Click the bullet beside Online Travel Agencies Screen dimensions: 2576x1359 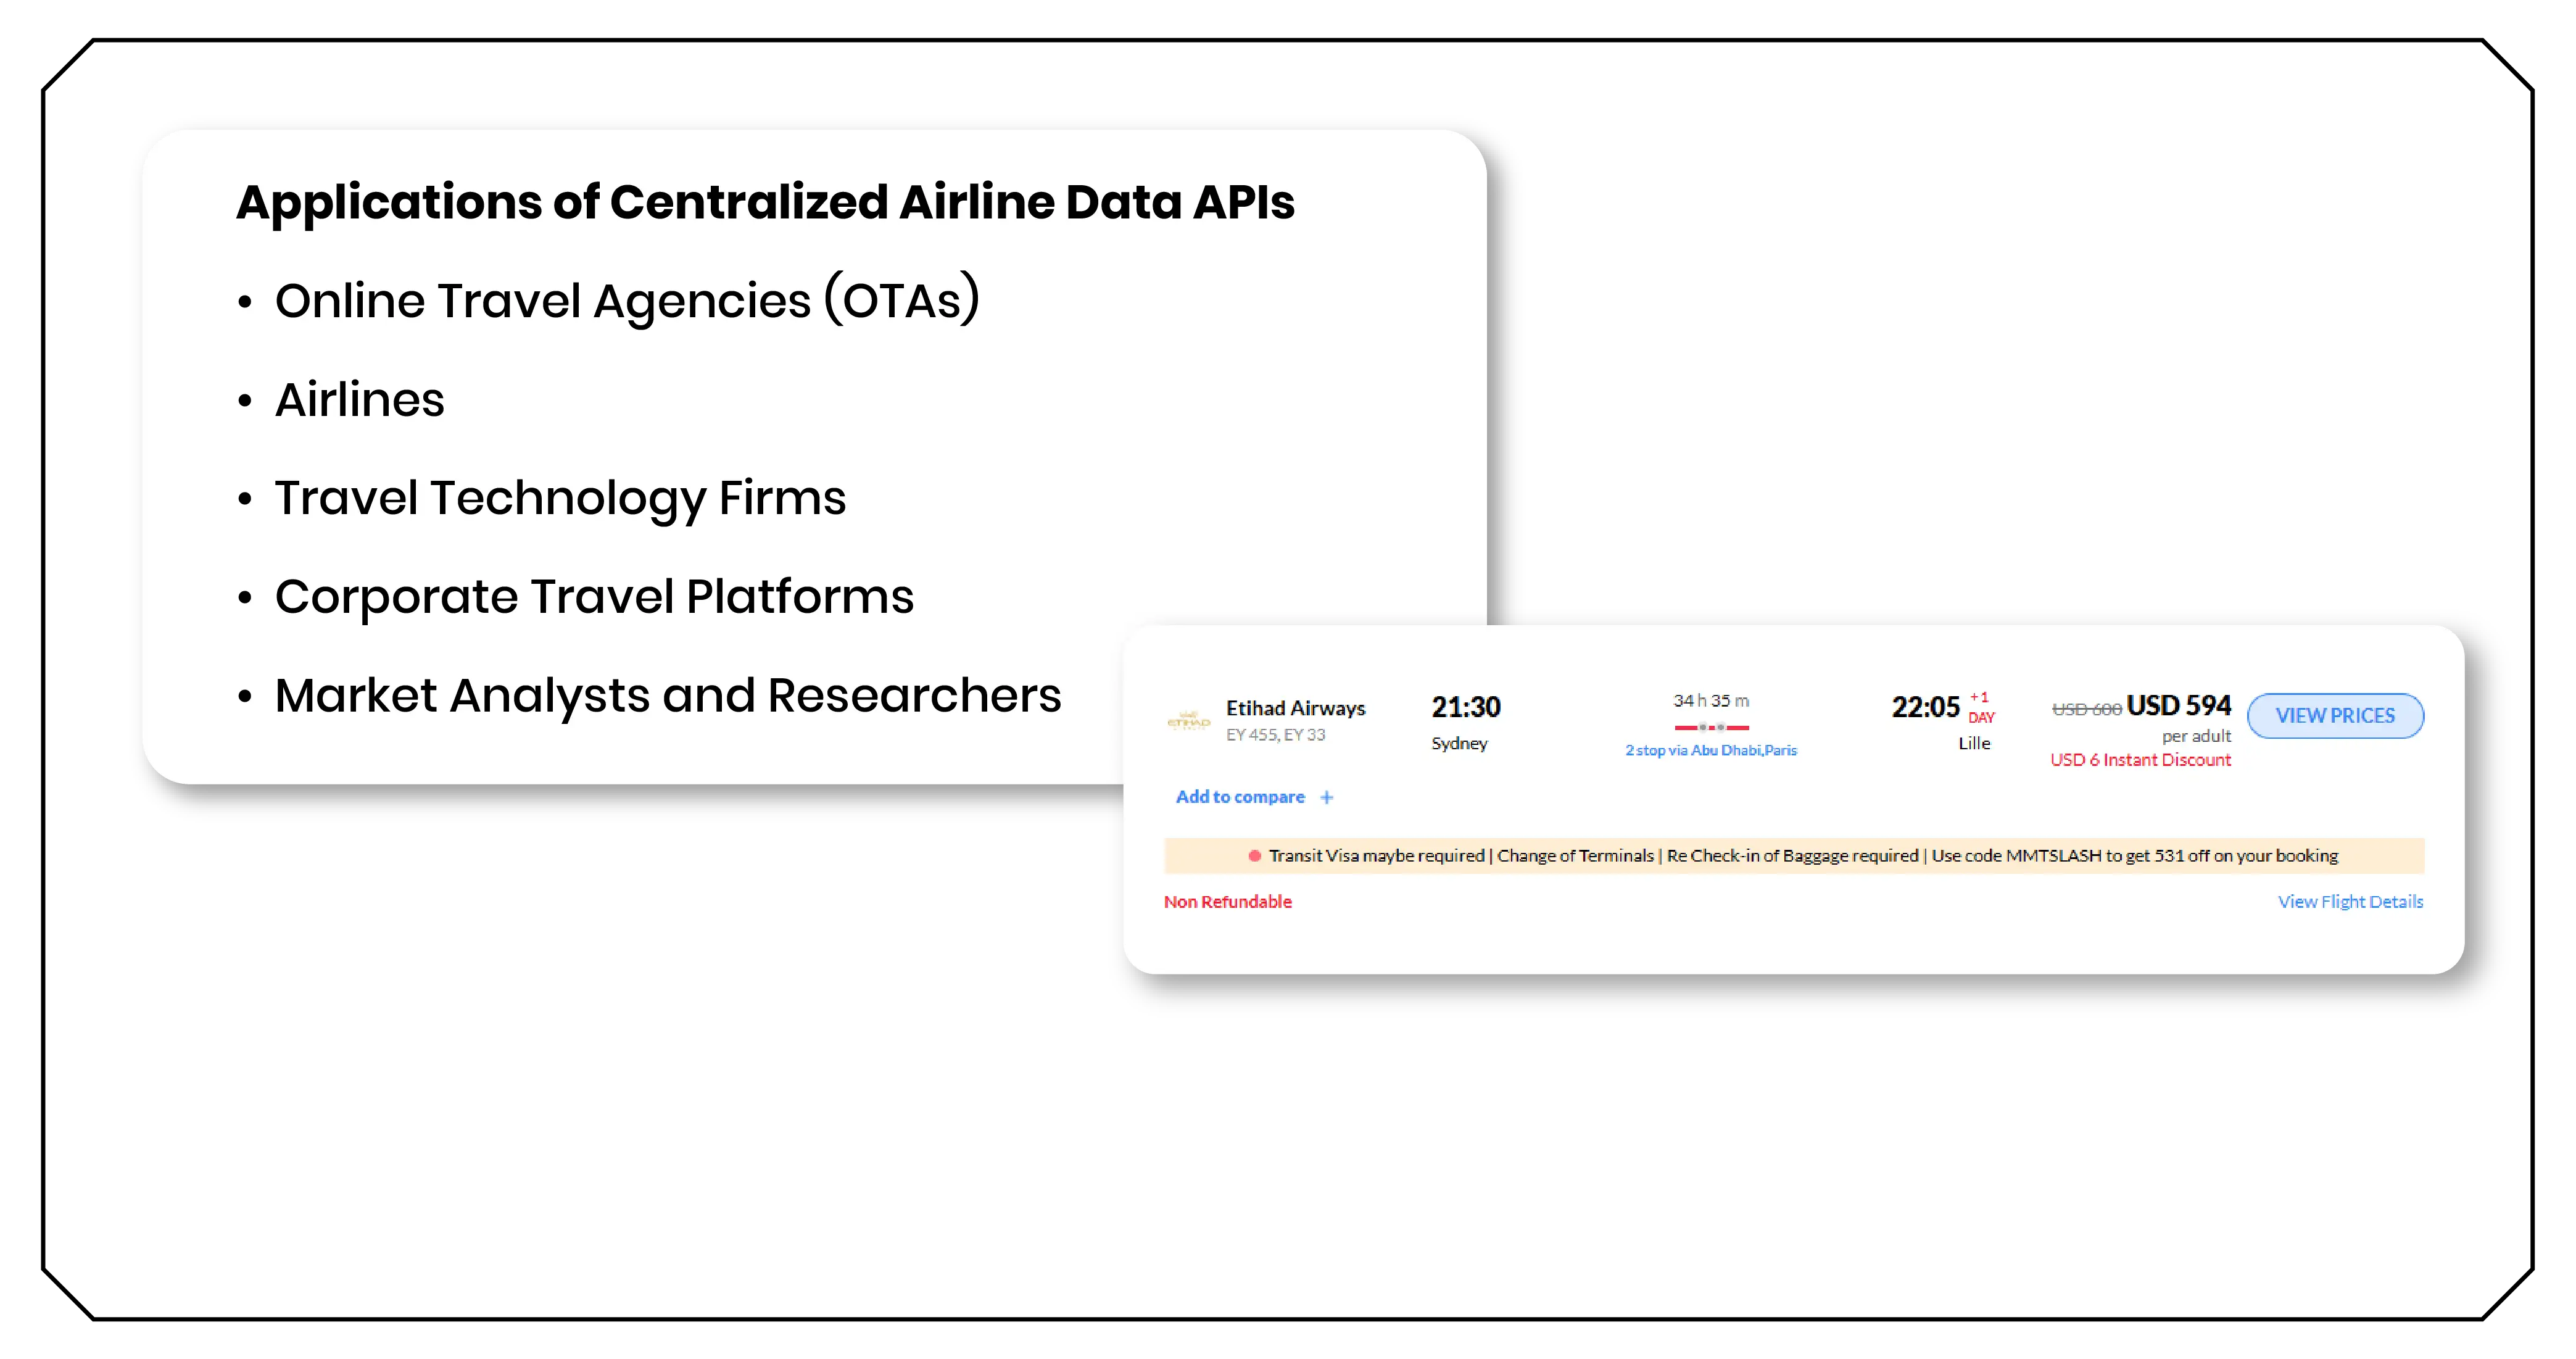[x=245, y=300]
